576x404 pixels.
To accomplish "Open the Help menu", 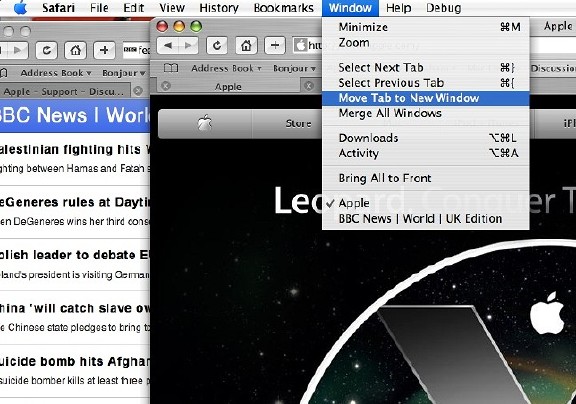I will coord(399,8).
